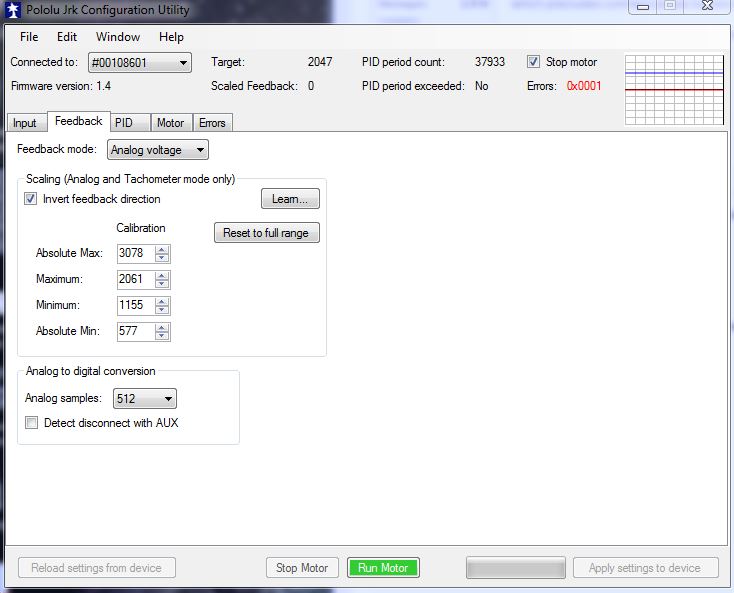Click the PID period count value 37933
This screenshot has height=593, width=734.
[x=490, y=62]
